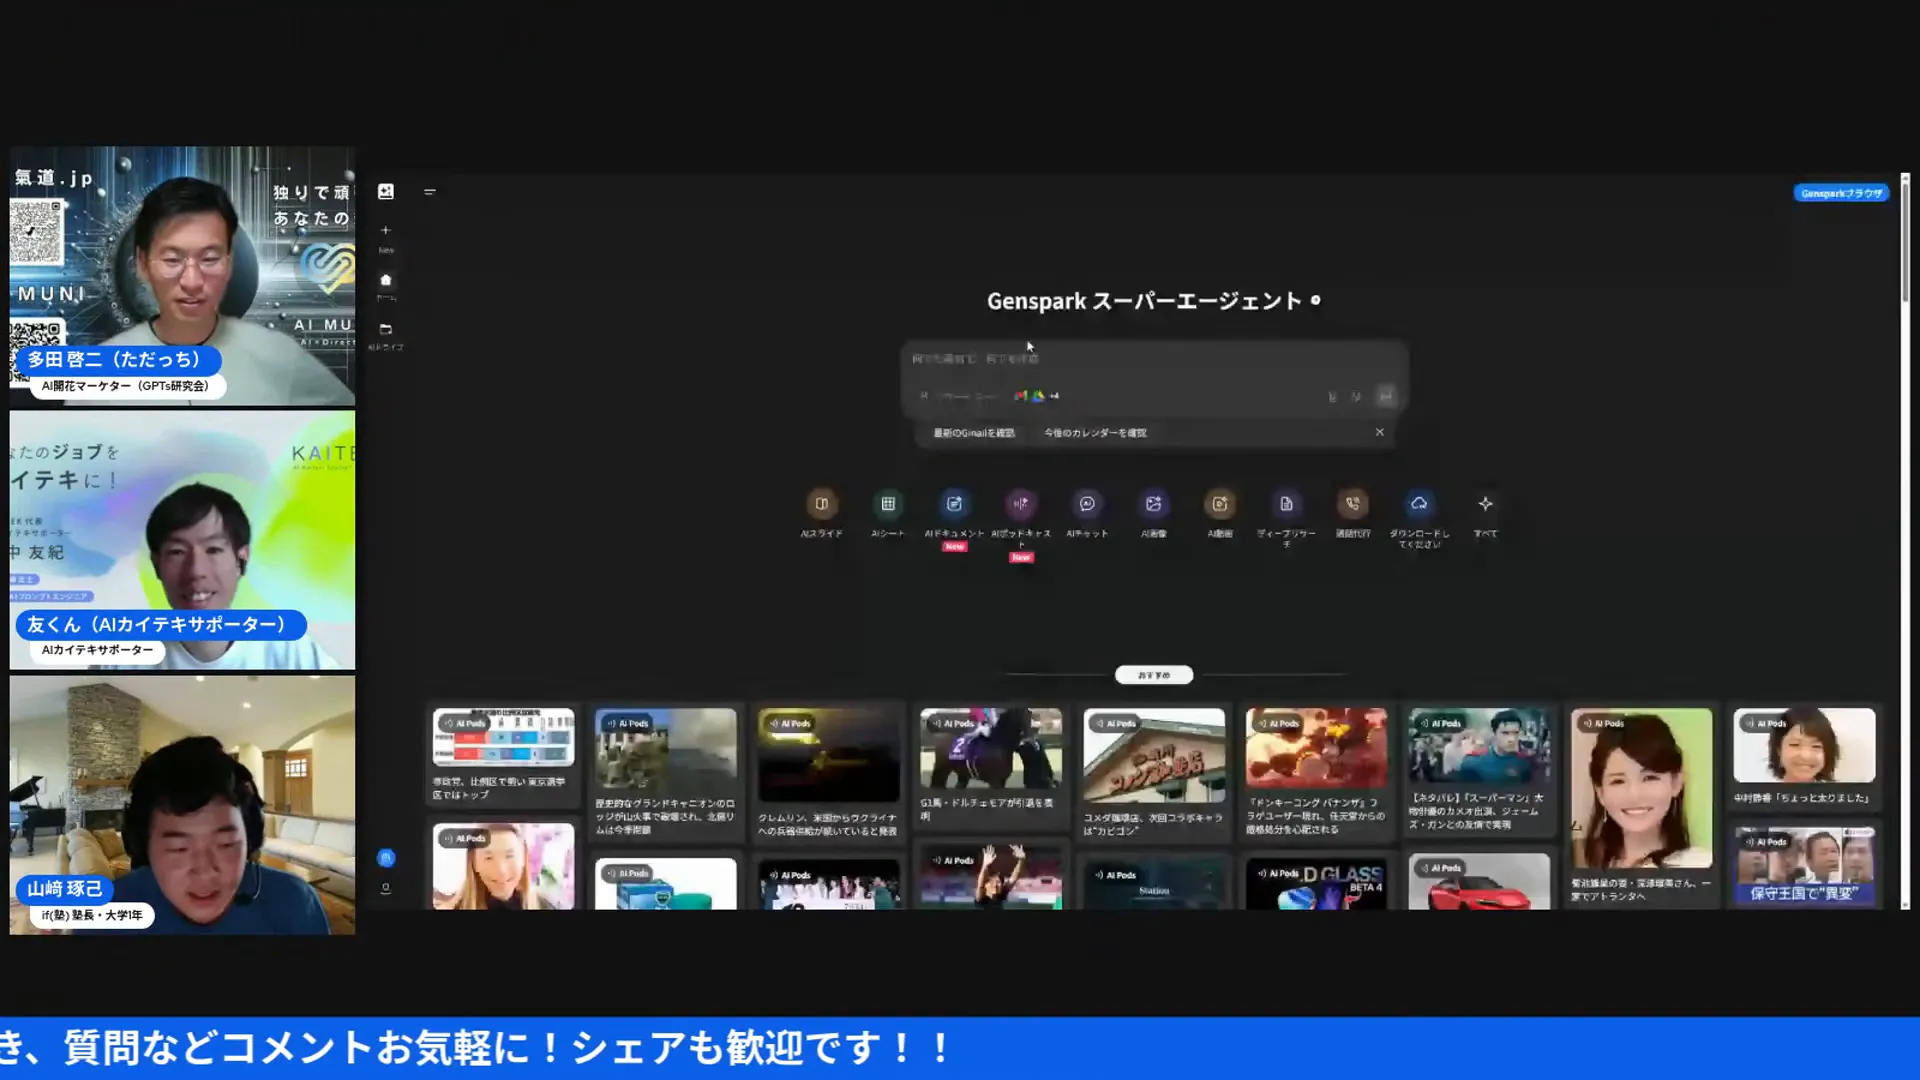
Task: Open the ディープリサーチ agent icon
Action: click(x=1287, y=504)
